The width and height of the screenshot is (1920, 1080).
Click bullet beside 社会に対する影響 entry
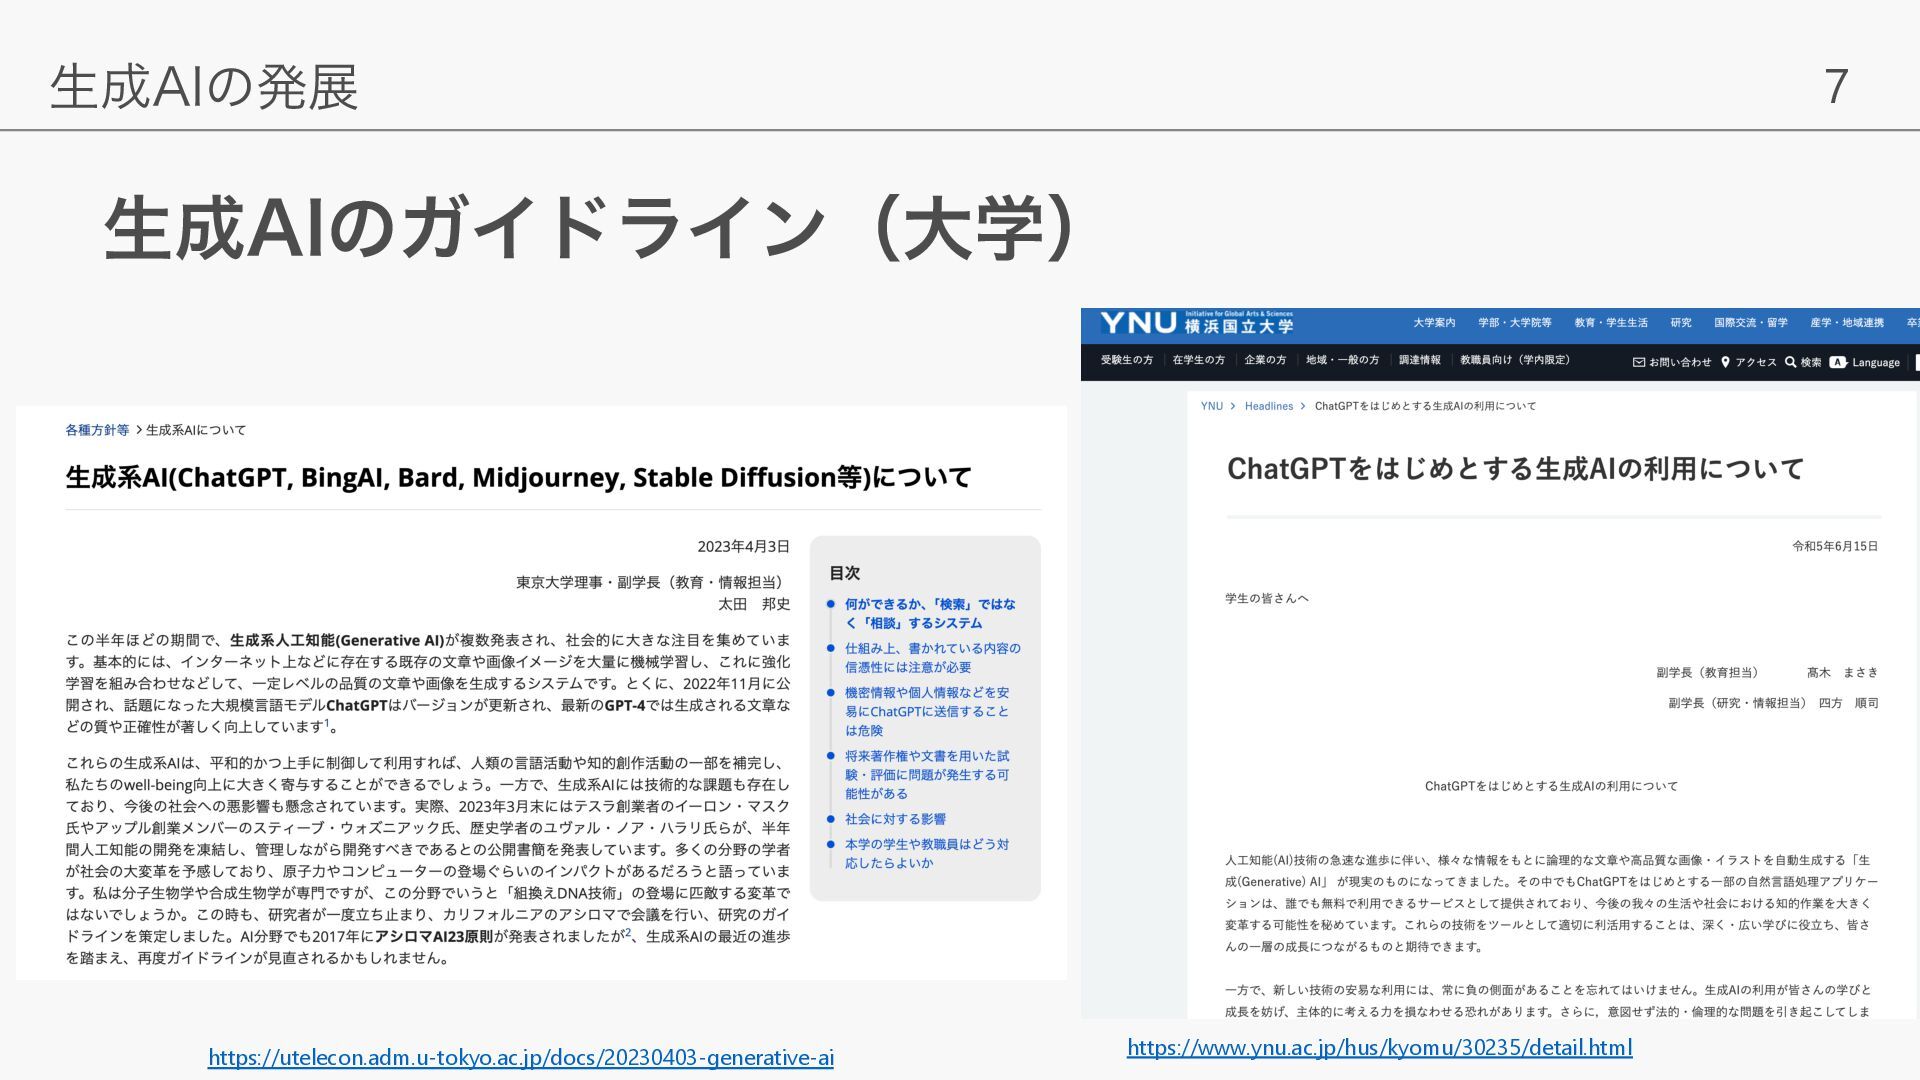[x=830, y=819]
